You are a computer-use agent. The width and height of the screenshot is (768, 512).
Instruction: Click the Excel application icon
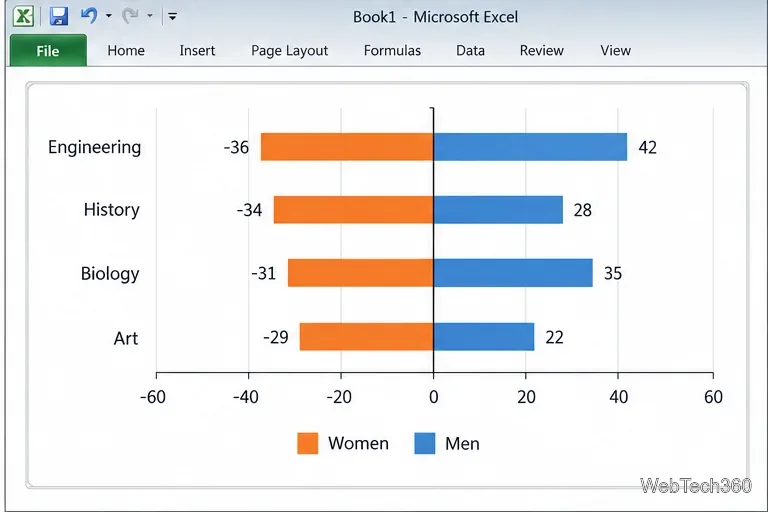click(x=23, y=16)
